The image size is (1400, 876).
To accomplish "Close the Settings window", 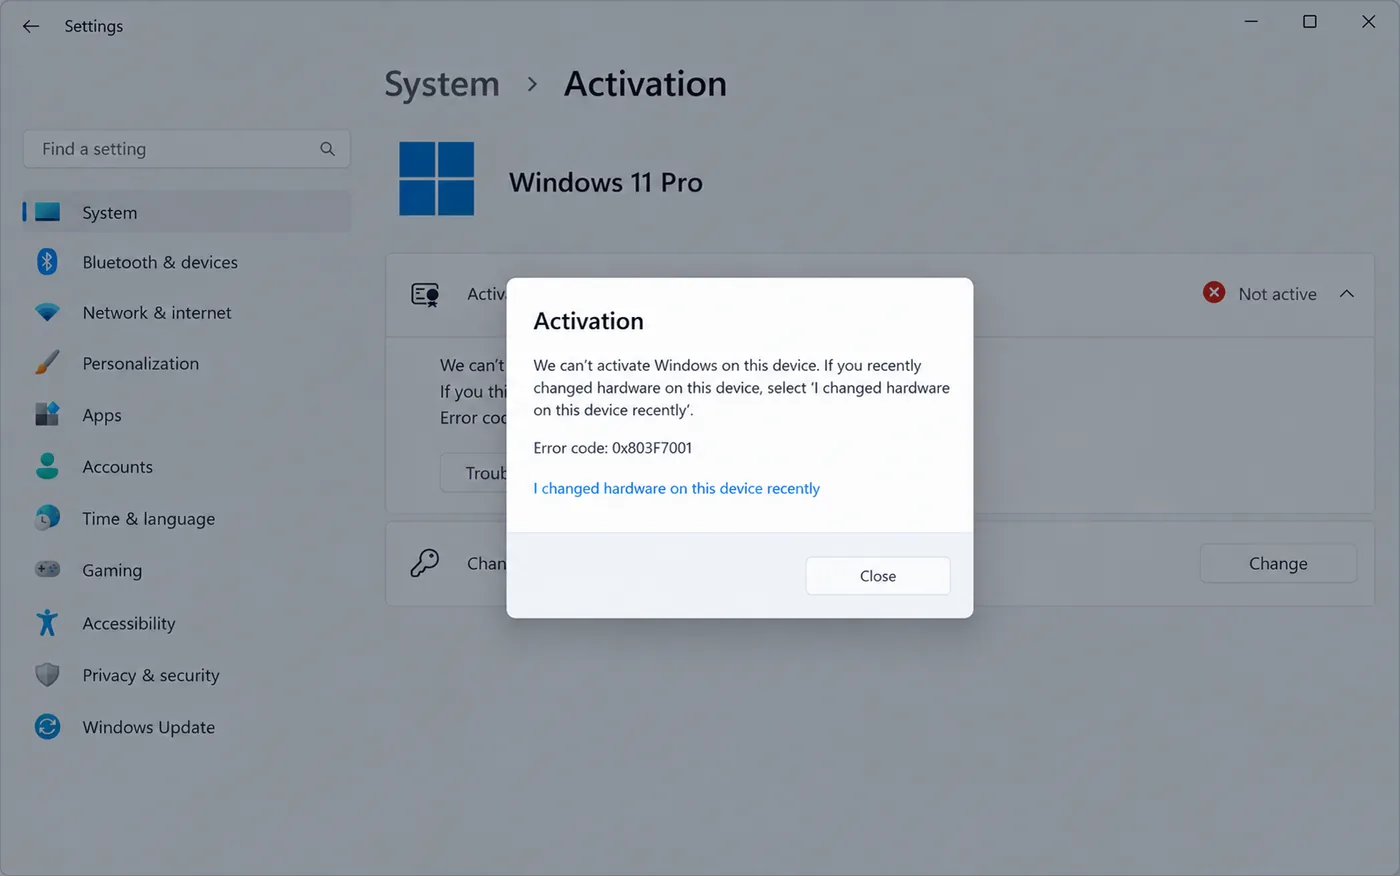I will (x=1368, y=22).
